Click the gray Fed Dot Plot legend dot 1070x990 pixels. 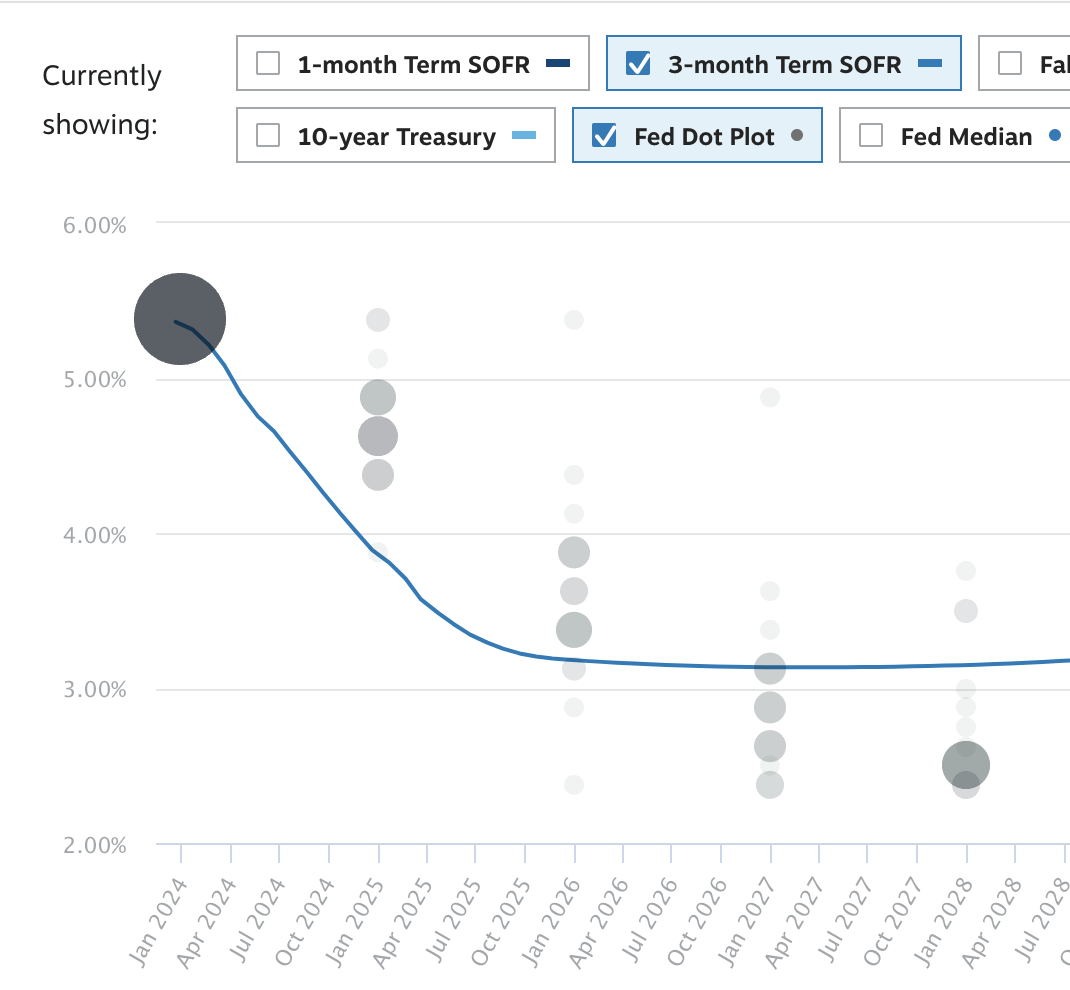[797, 135]
